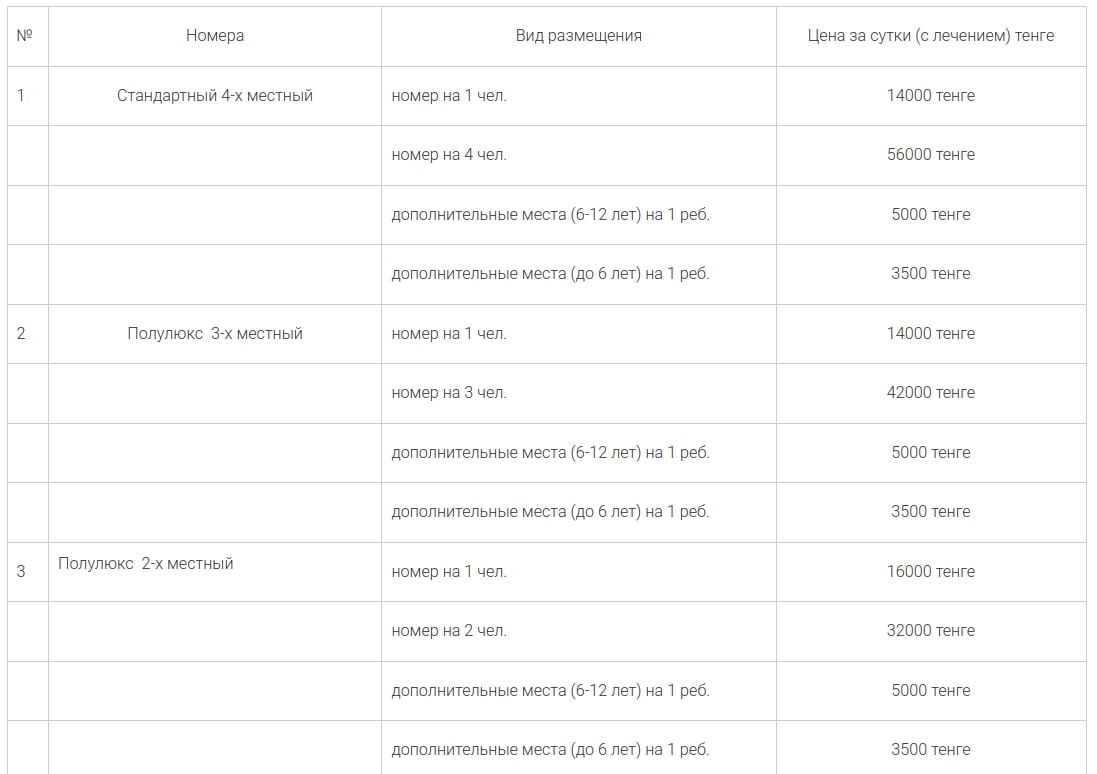
Task: Select the номер на 2 чел. cell
Action: 579,631
